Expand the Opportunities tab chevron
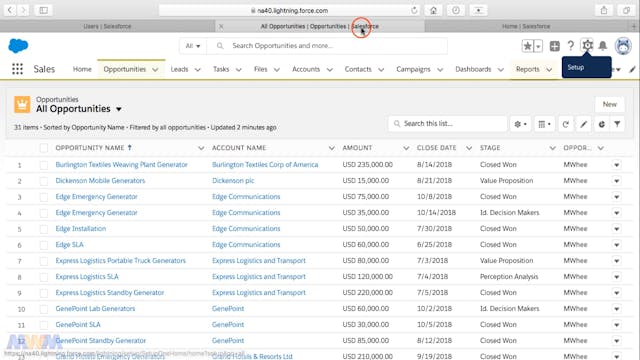Image resolution: width=640 pixels, height=360 pixels. pyautogui.click(x=155, y=69)
